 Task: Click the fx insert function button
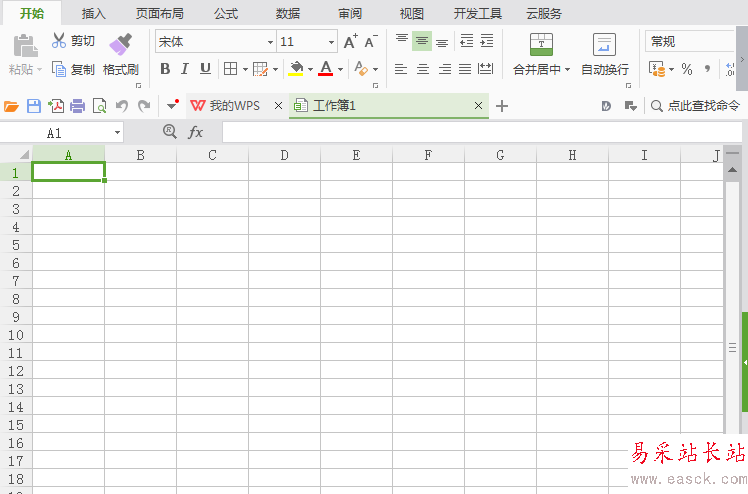pyautogui.click(x=196, y=132)
